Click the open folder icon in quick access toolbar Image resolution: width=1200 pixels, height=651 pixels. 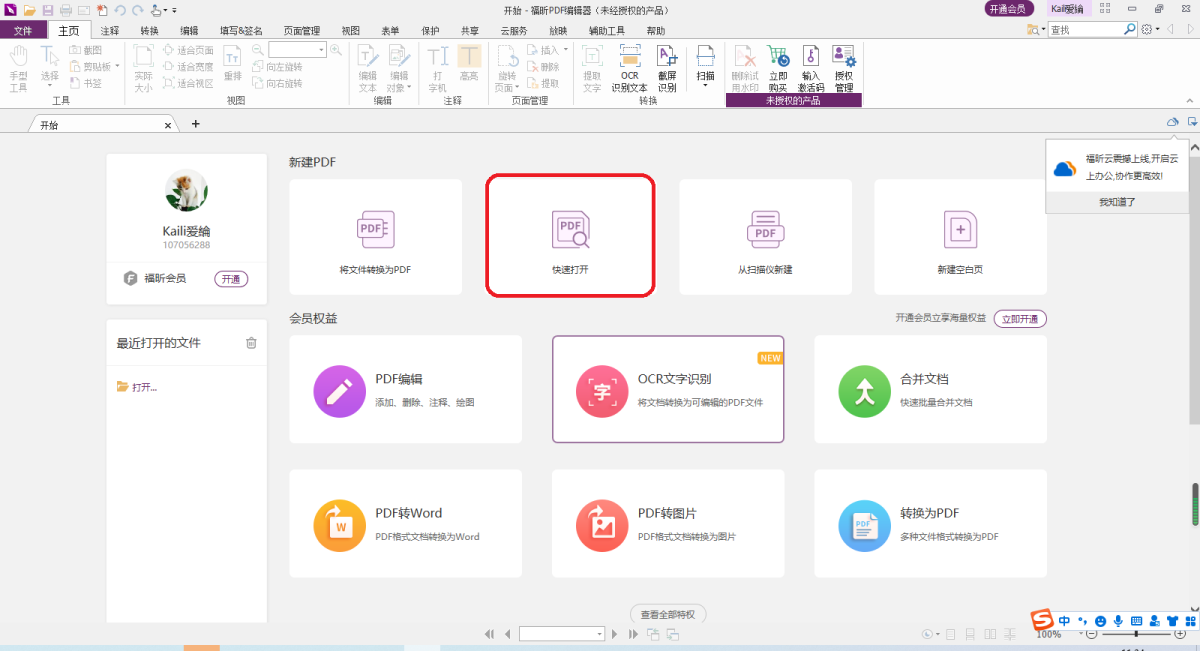click(30, 10)
